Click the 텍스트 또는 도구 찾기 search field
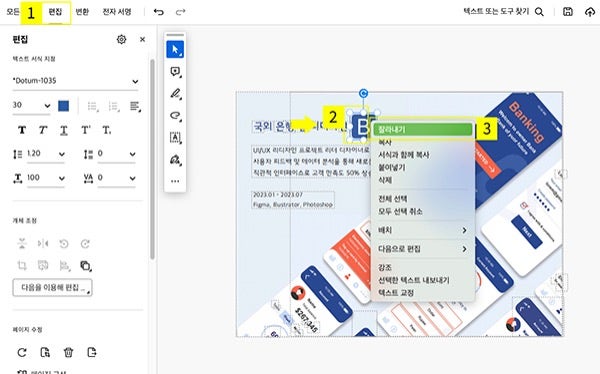Screen dimensions: 600x374 [x=496, y=11]
